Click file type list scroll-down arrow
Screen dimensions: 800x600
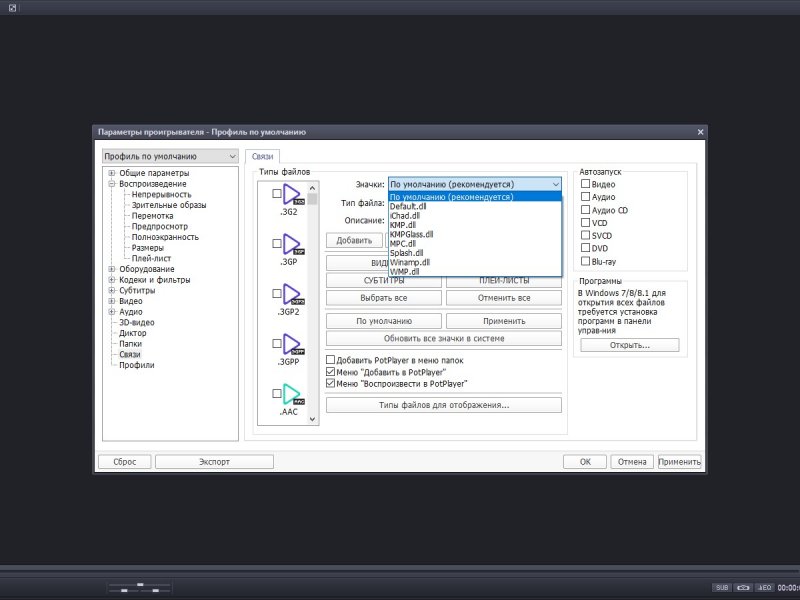coord(312,419)
